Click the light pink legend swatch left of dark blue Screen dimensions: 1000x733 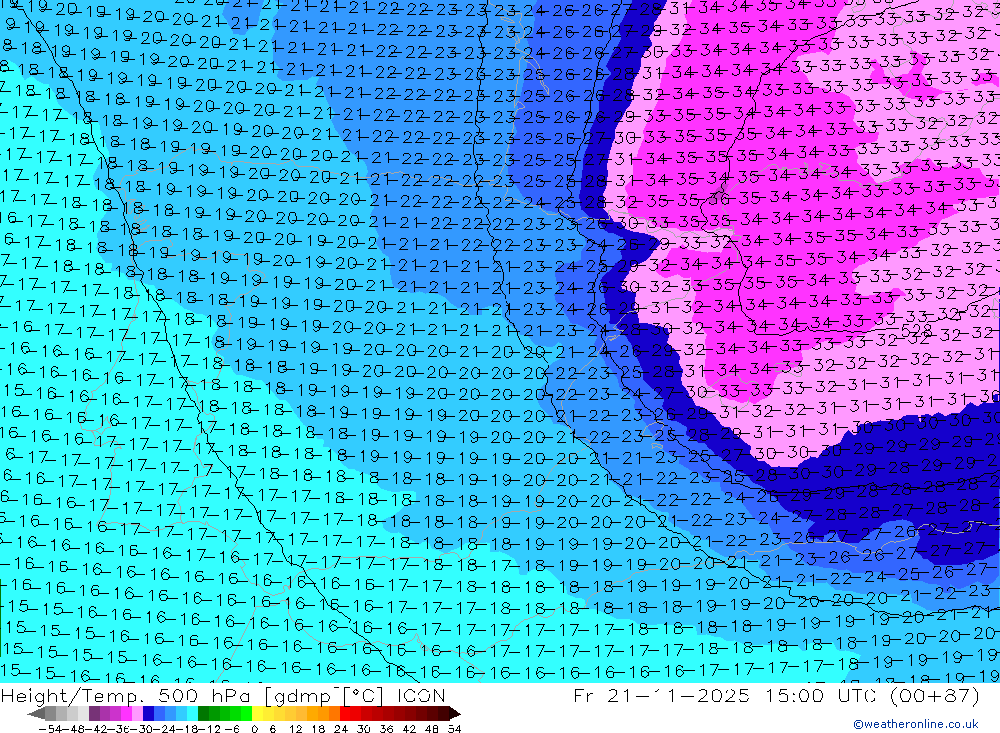tap(137, 713)
